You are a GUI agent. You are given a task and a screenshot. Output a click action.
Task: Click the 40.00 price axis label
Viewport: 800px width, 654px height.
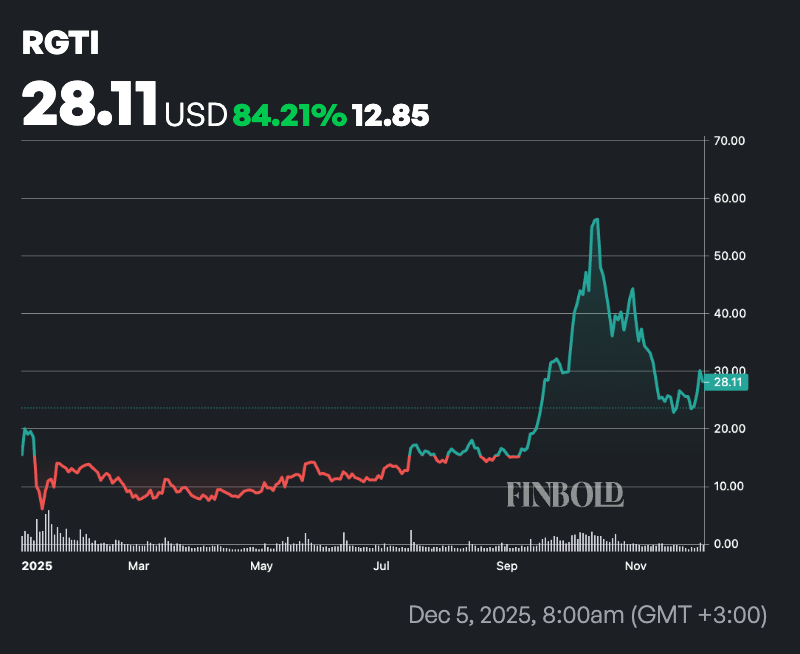[729, 313]
